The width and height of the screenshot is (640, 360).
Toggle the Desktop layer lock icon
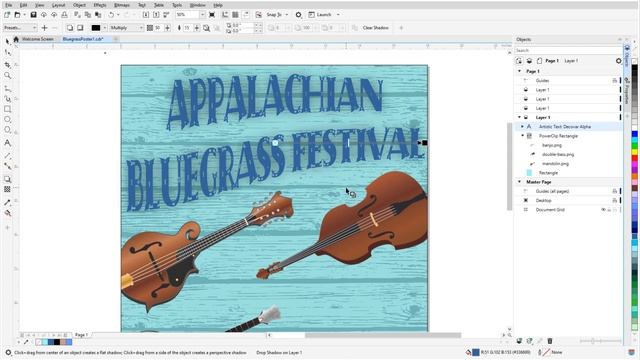pos(614,200)
